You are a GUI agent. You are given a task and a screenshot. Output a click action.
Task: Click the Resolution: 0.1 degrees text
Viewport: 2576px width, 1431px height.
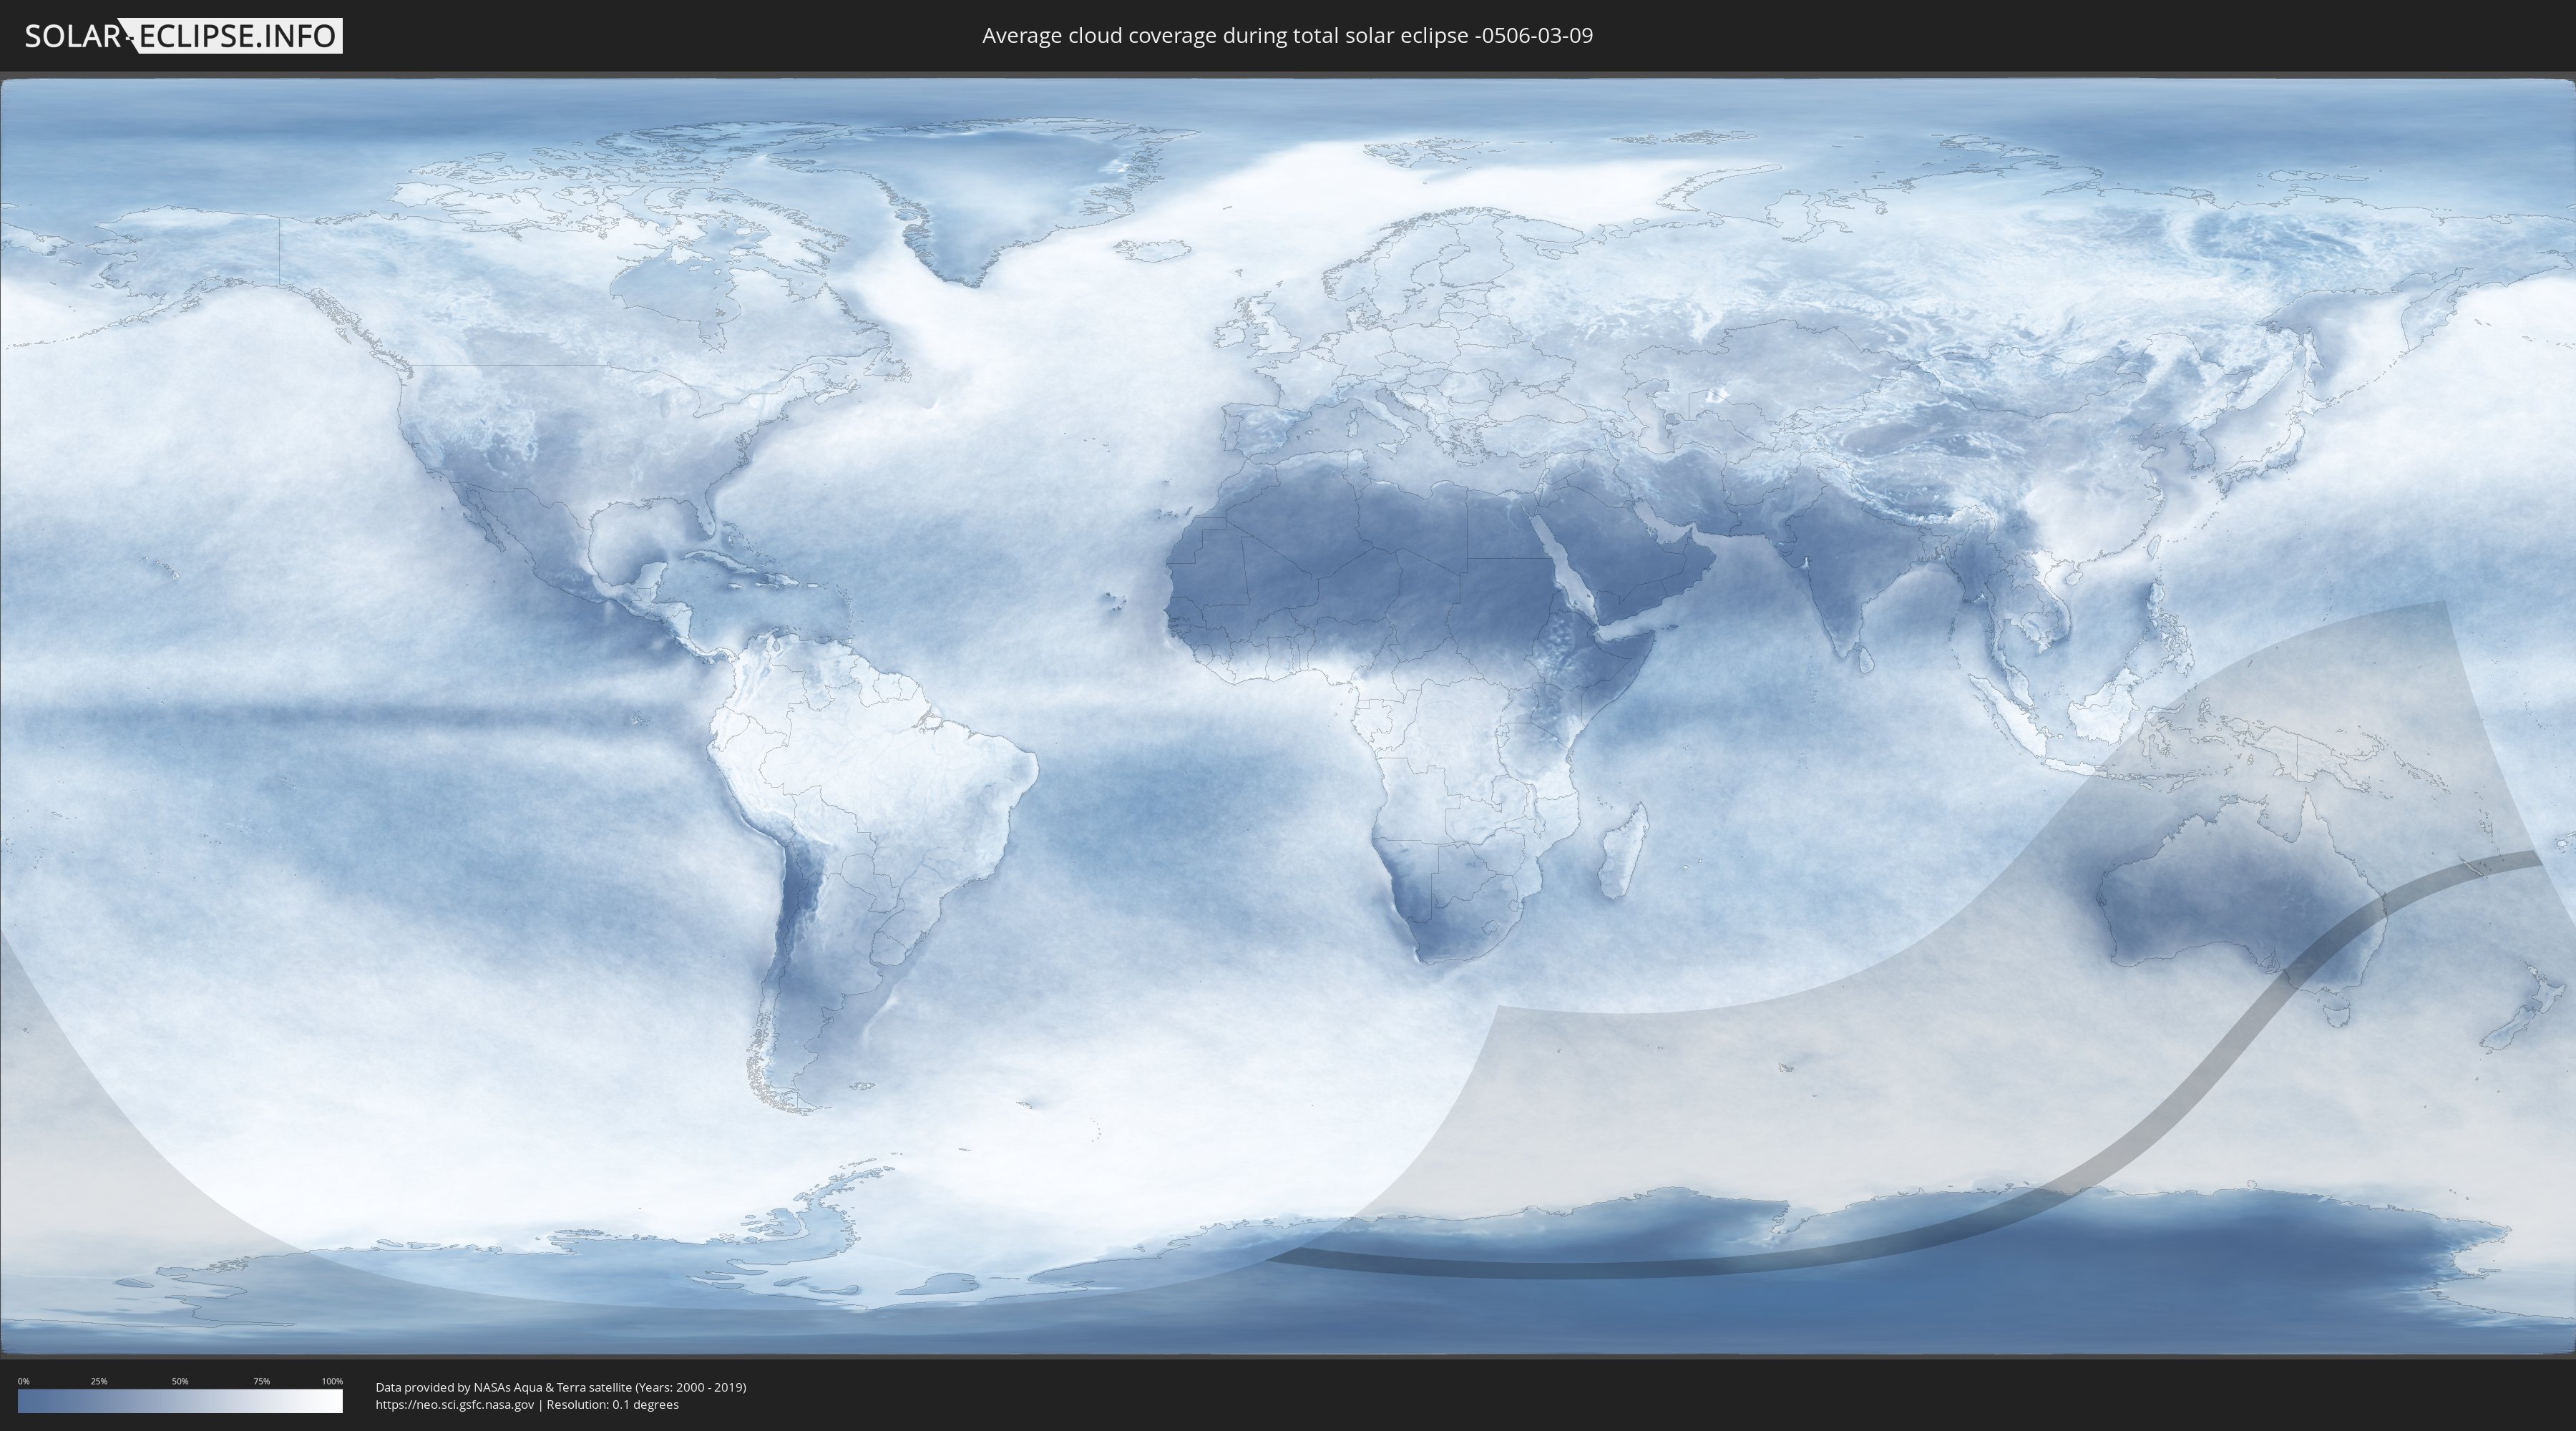pyautogui.click(x=612, y=1405)
